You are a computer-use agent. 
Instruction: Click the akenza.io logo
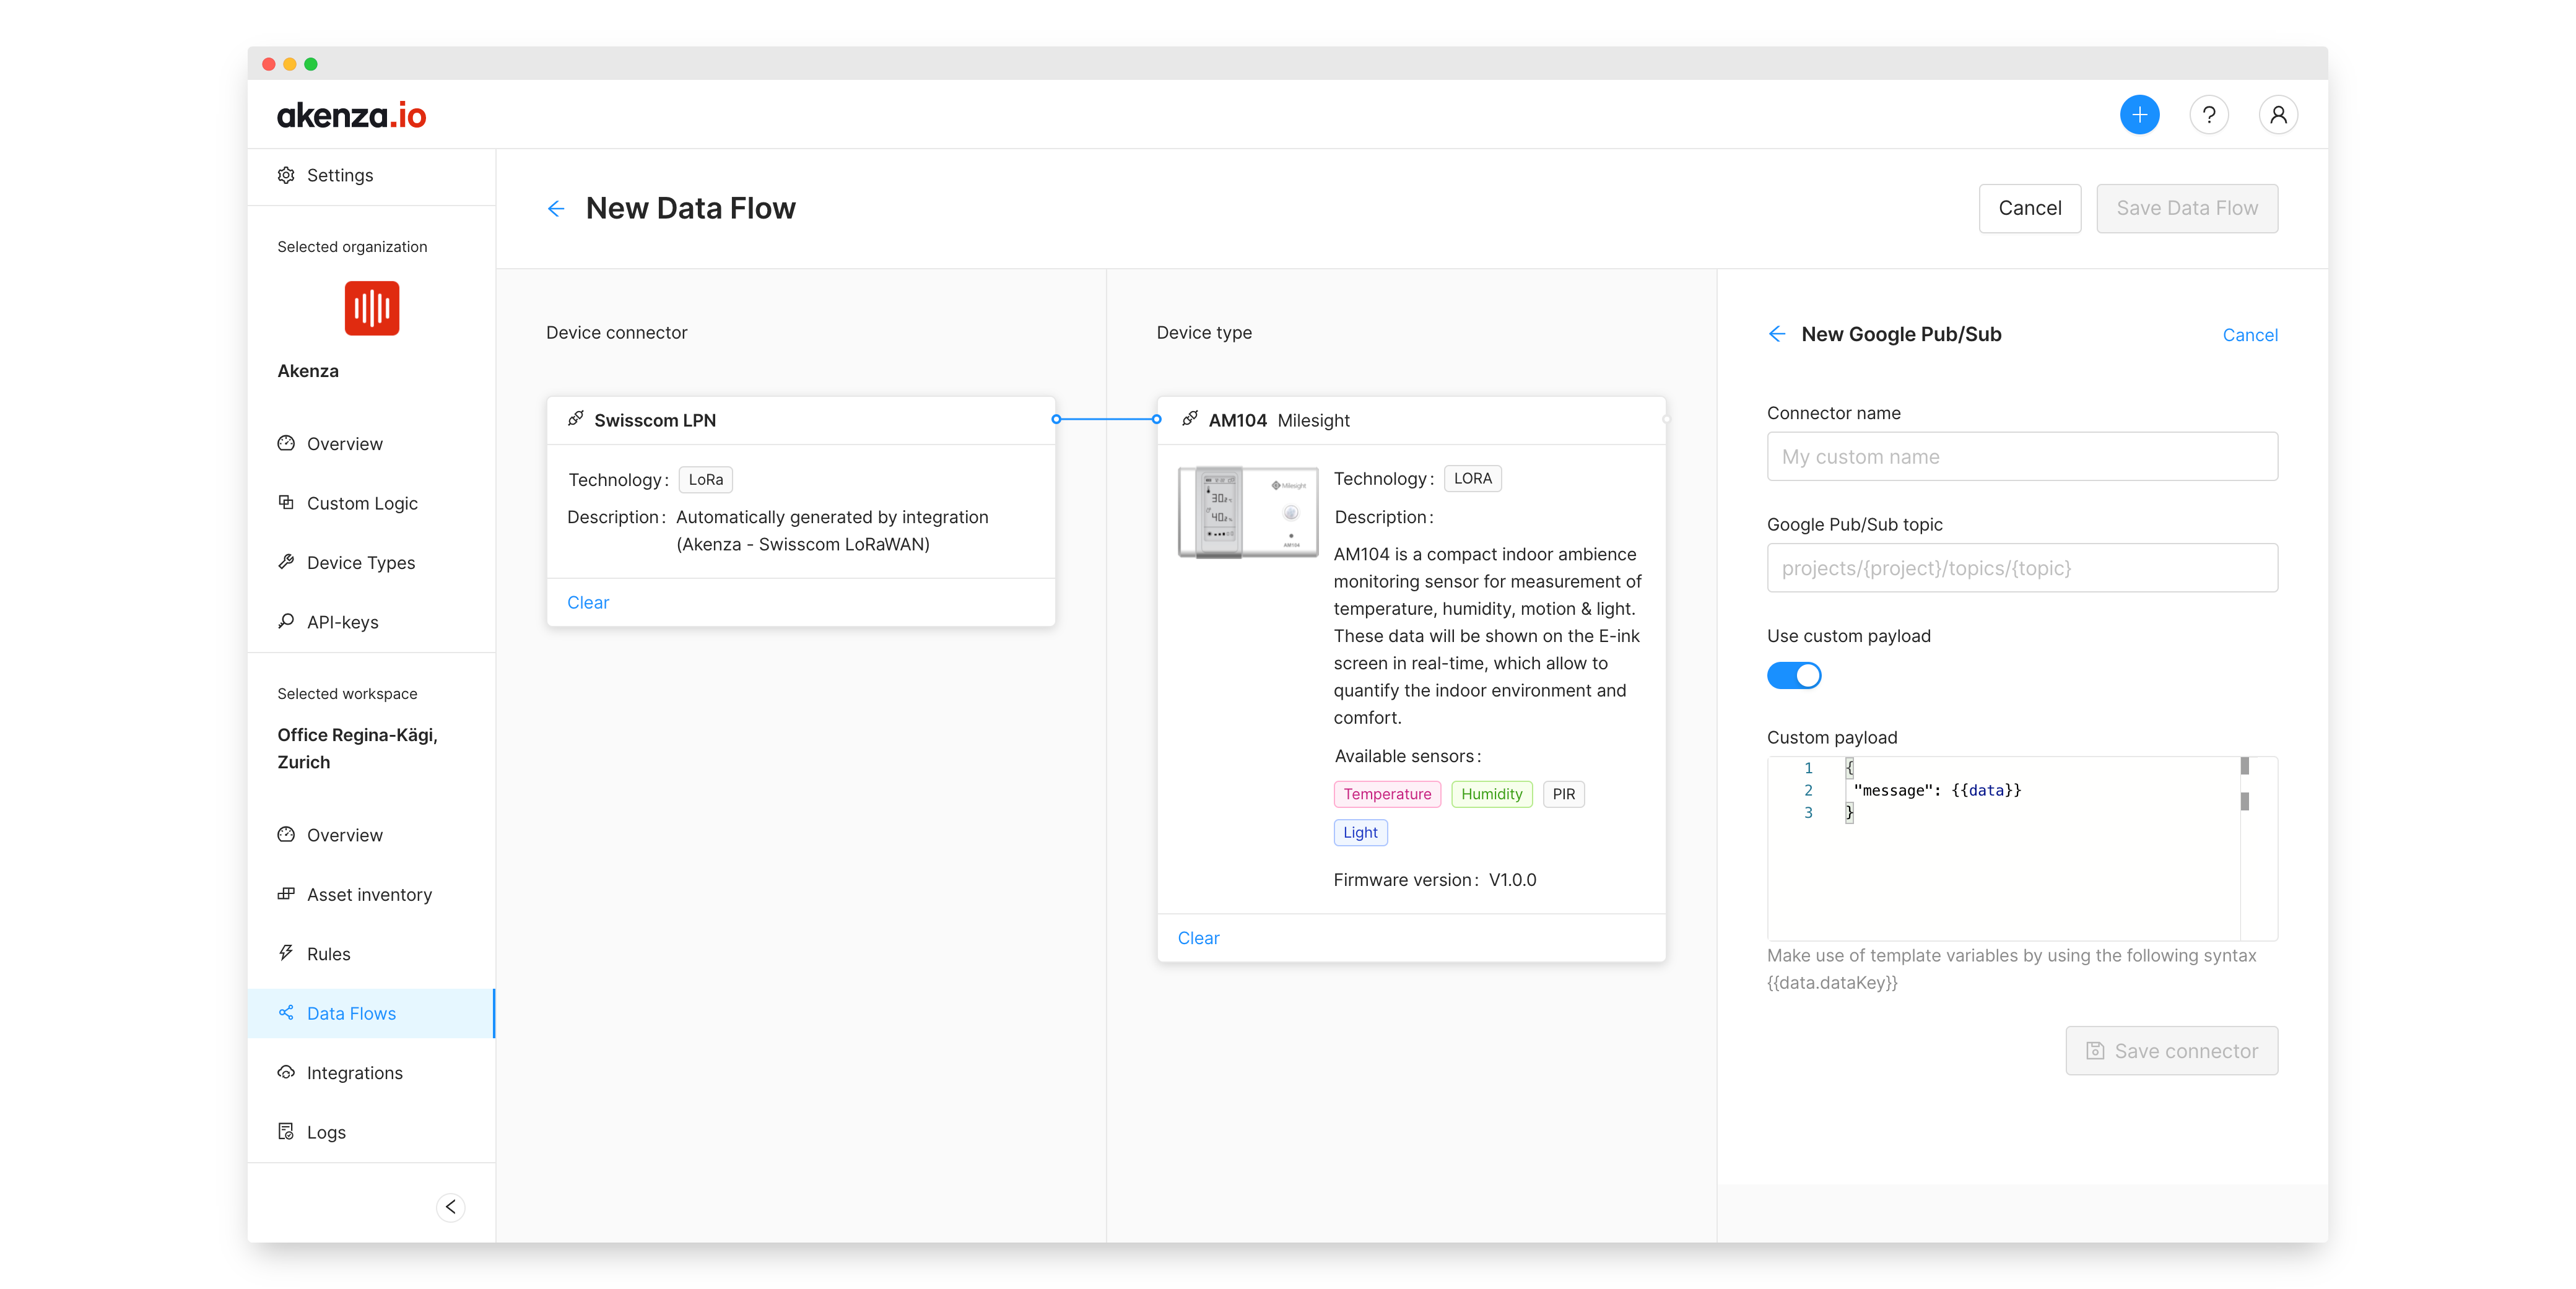(x=351, y=116)
